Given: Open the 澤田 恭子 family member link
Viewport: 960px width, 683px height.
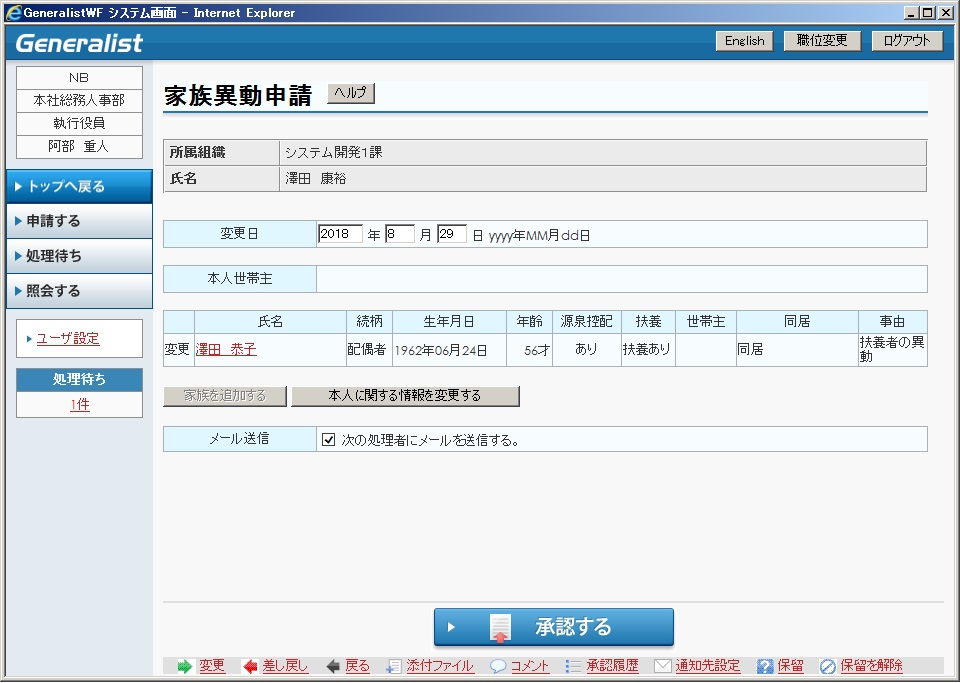Looking at the screenshot, I should (x=226, y=350).
